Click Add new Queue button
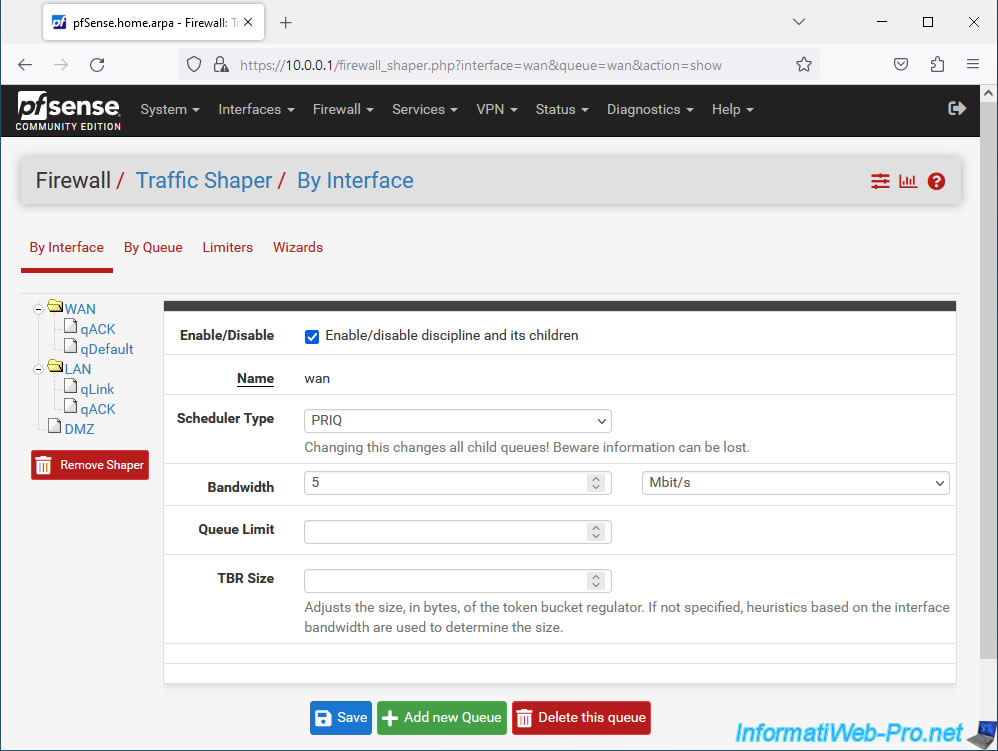Screen dimensions: 998x751 442,718
